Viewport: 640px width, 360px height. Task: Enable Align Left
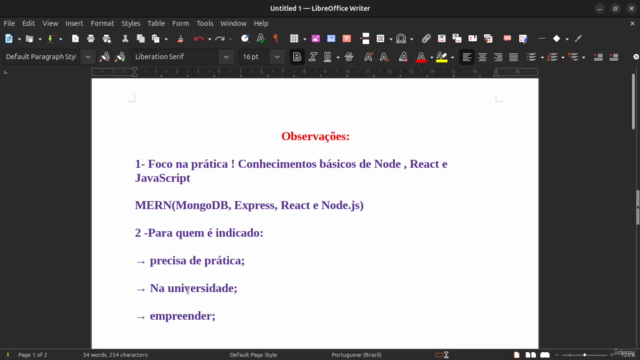click(x=467, y=57)
